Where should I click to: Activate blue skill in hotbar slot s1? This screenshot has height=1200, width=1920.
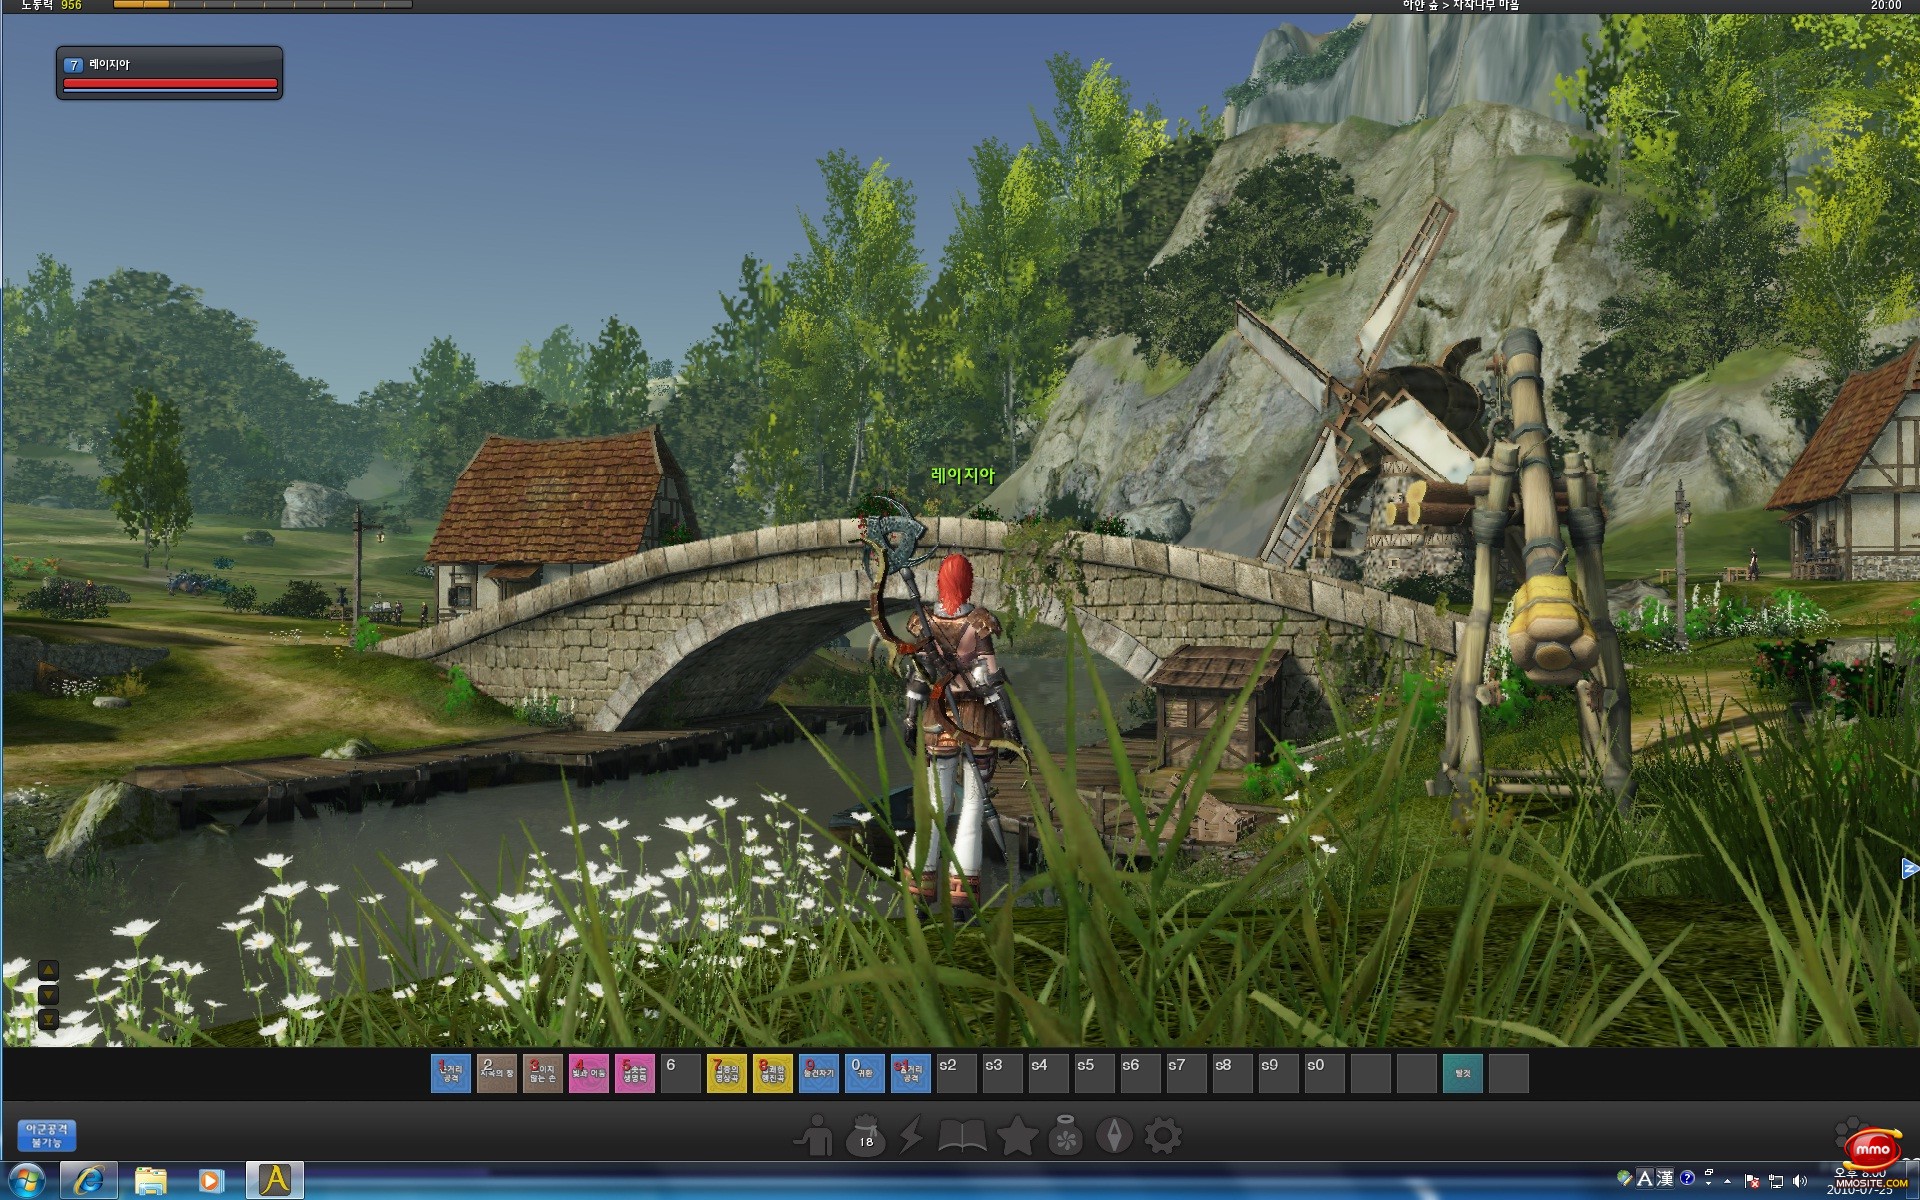(x=911, y=1074)
